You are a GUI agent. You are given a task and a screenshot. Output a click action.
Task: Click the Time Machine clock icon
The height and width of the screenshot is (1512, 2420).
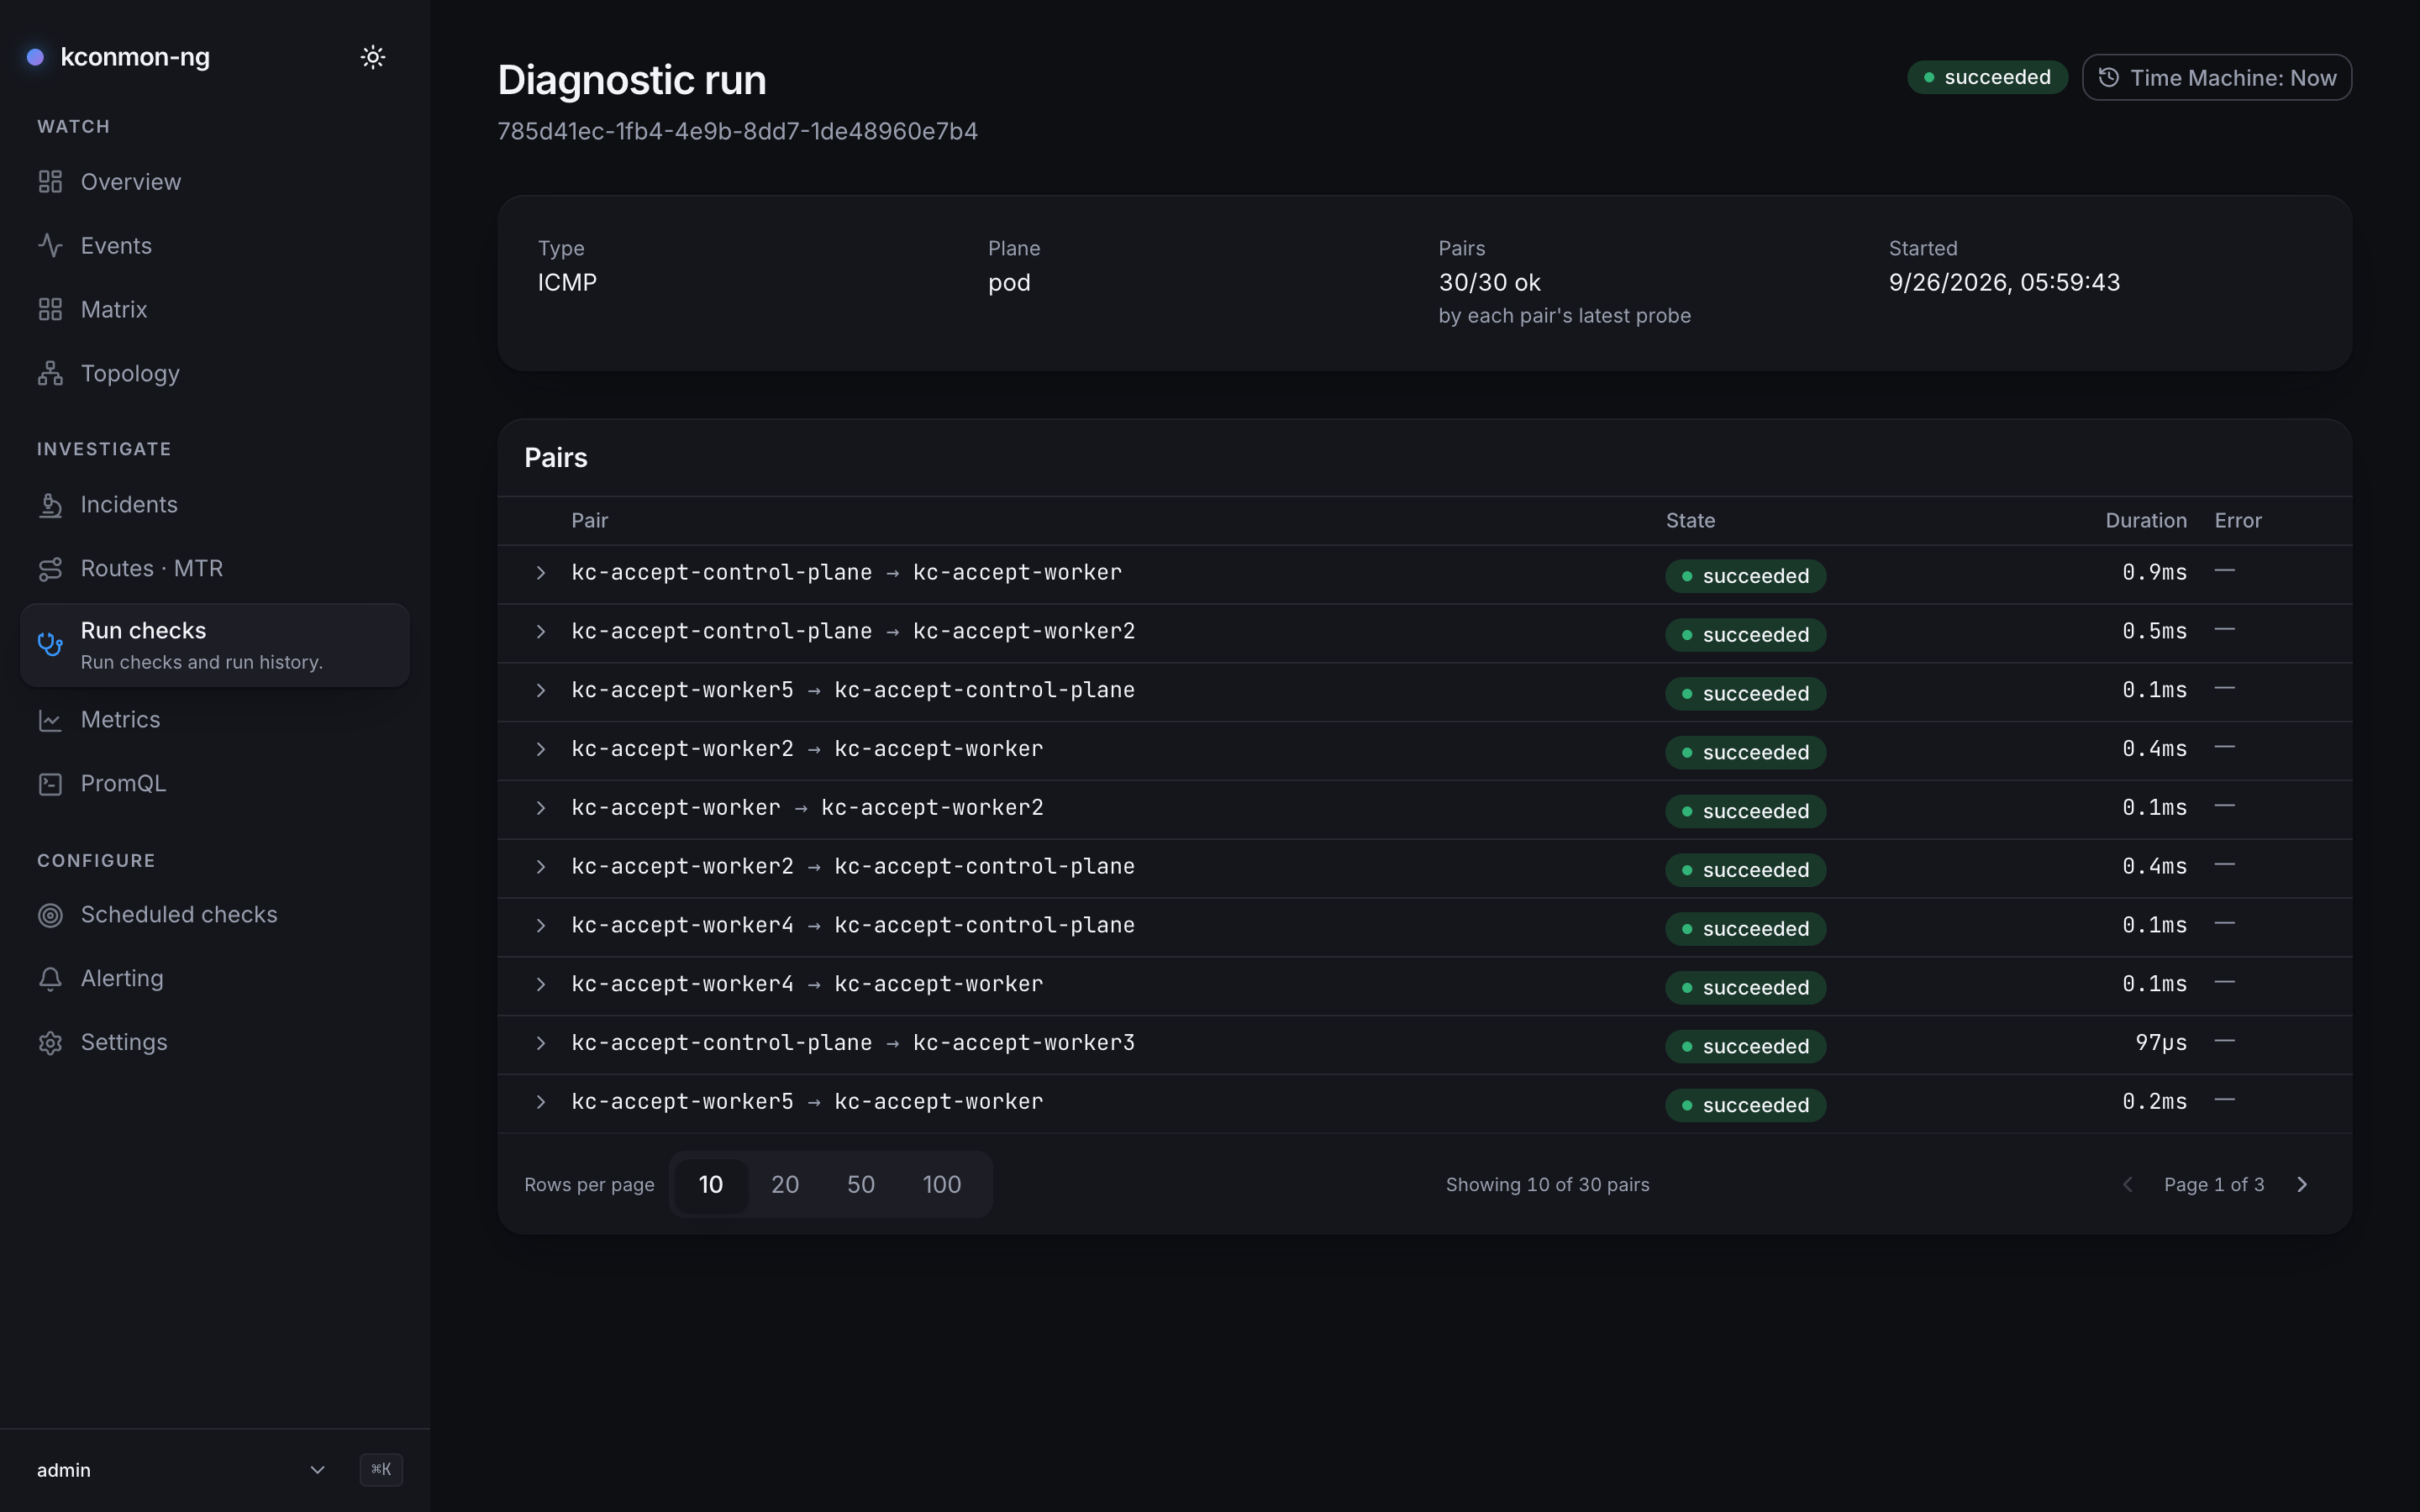click(x=2108, y=78)
